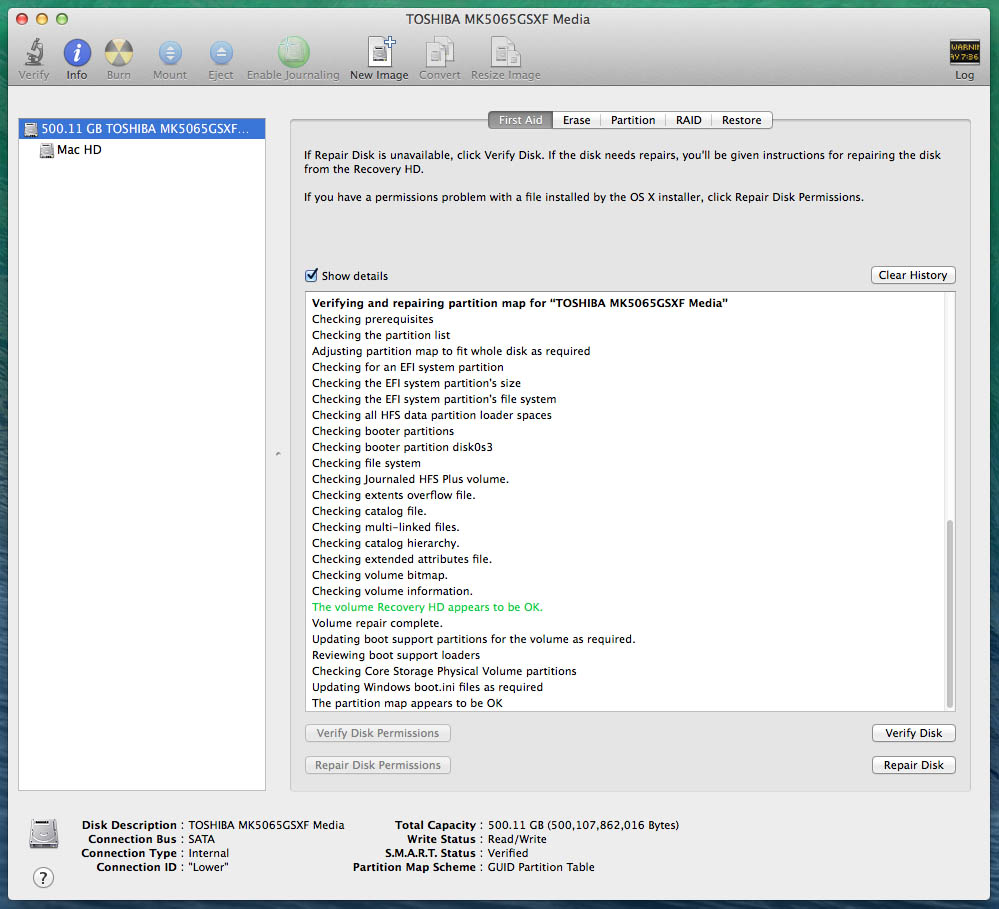Click the 'GUID Partition Table' scheme value
Image resolution: width=999 pixels, height=909 pixels.
(x=541, y=867)
